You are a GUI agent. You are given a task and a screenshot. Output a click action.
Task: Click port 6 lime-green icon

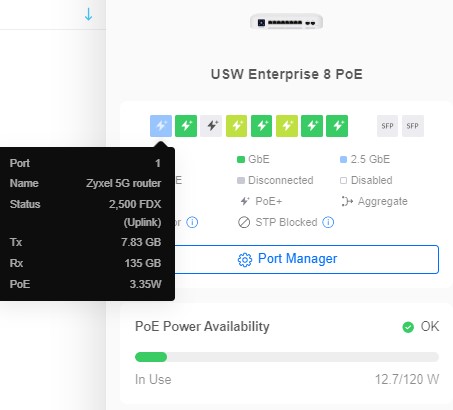pos(287,126)
